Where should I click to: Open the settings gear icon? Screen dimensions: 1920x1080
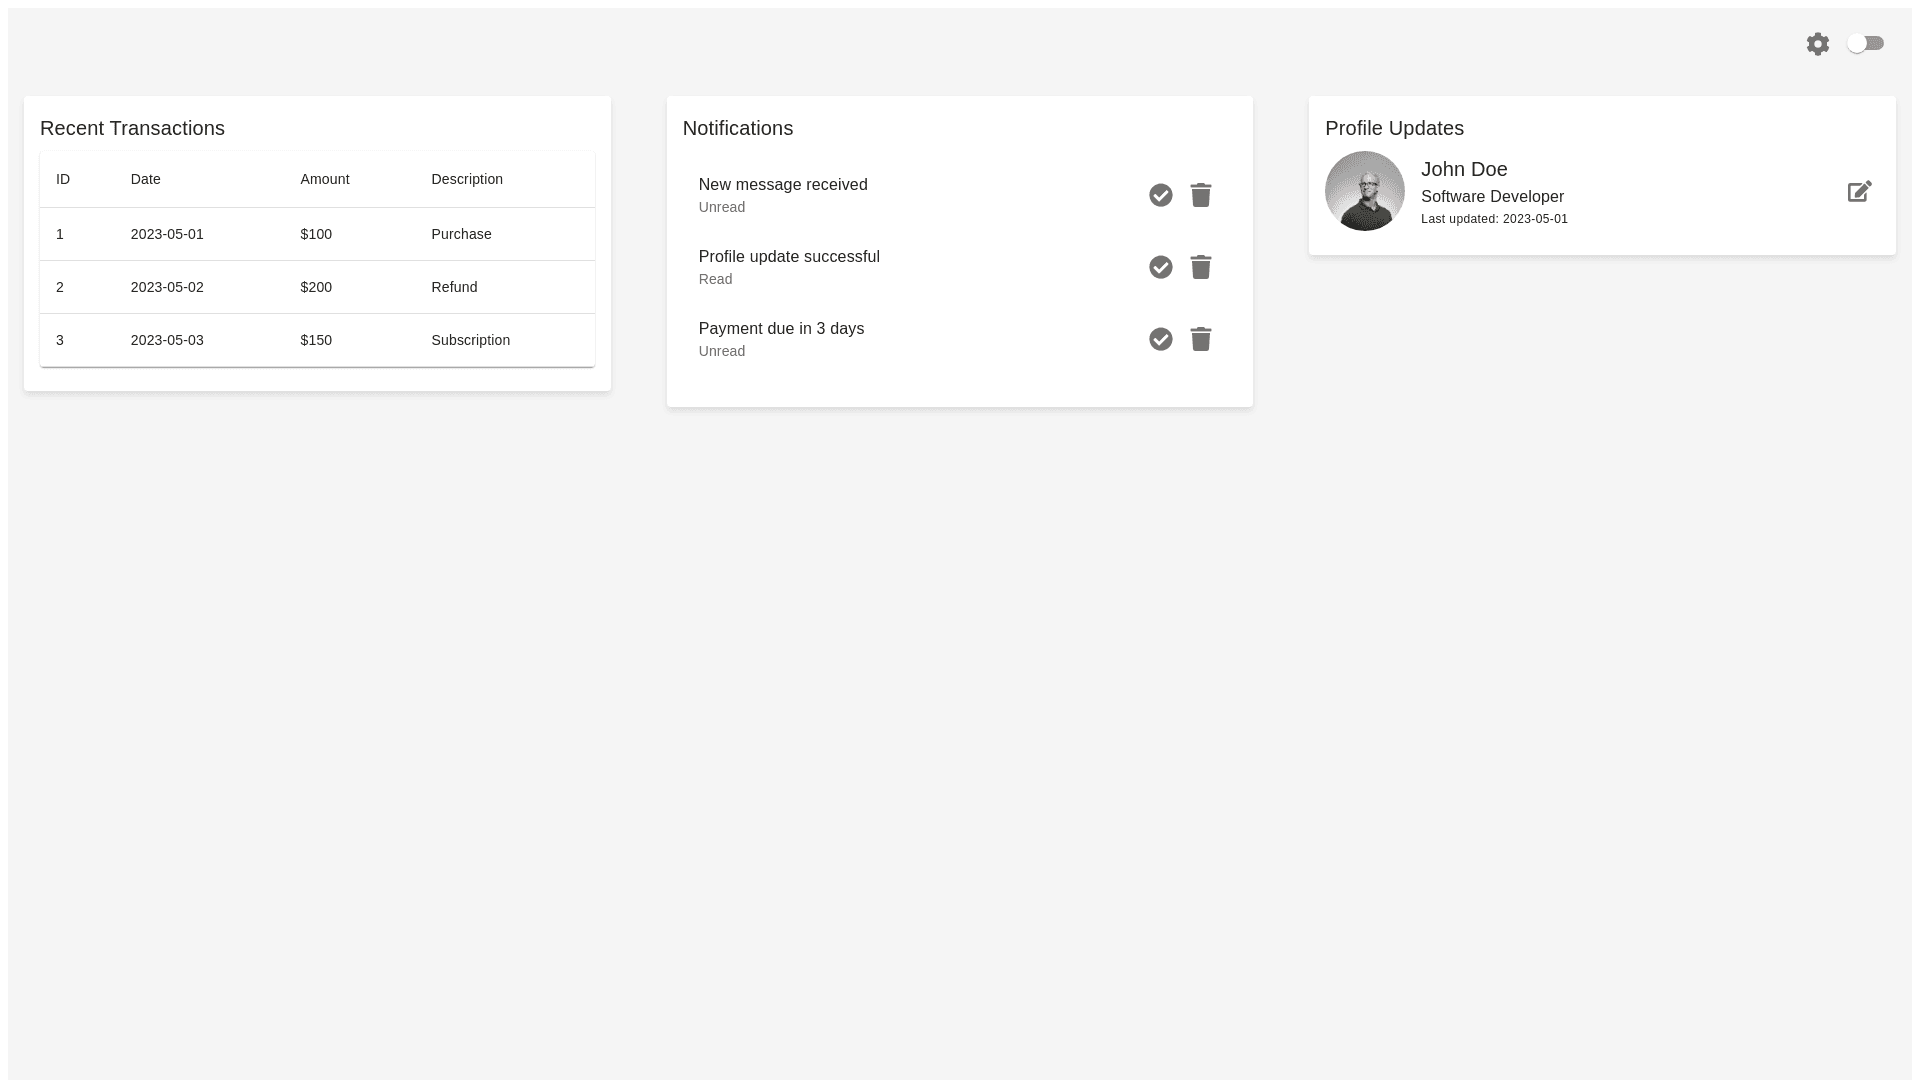pyautogui.click(x=1817, y=44)
